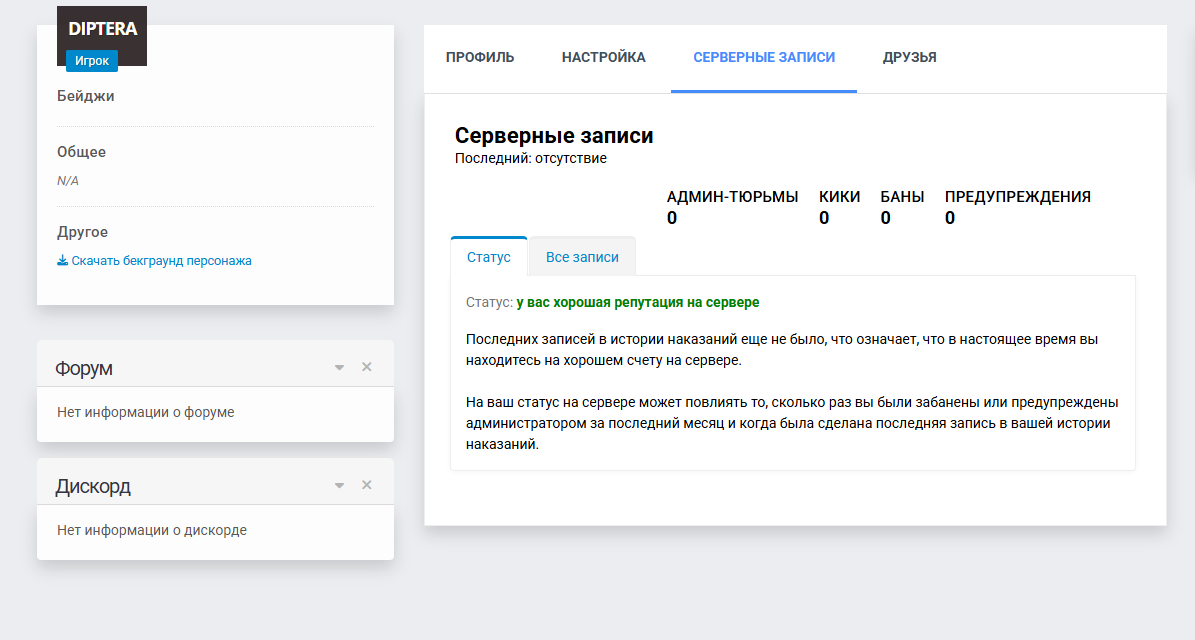Click the download icon beside Скачать бекграунд
This screenshot has height=640, width=1195.
(x=62, y=261)
